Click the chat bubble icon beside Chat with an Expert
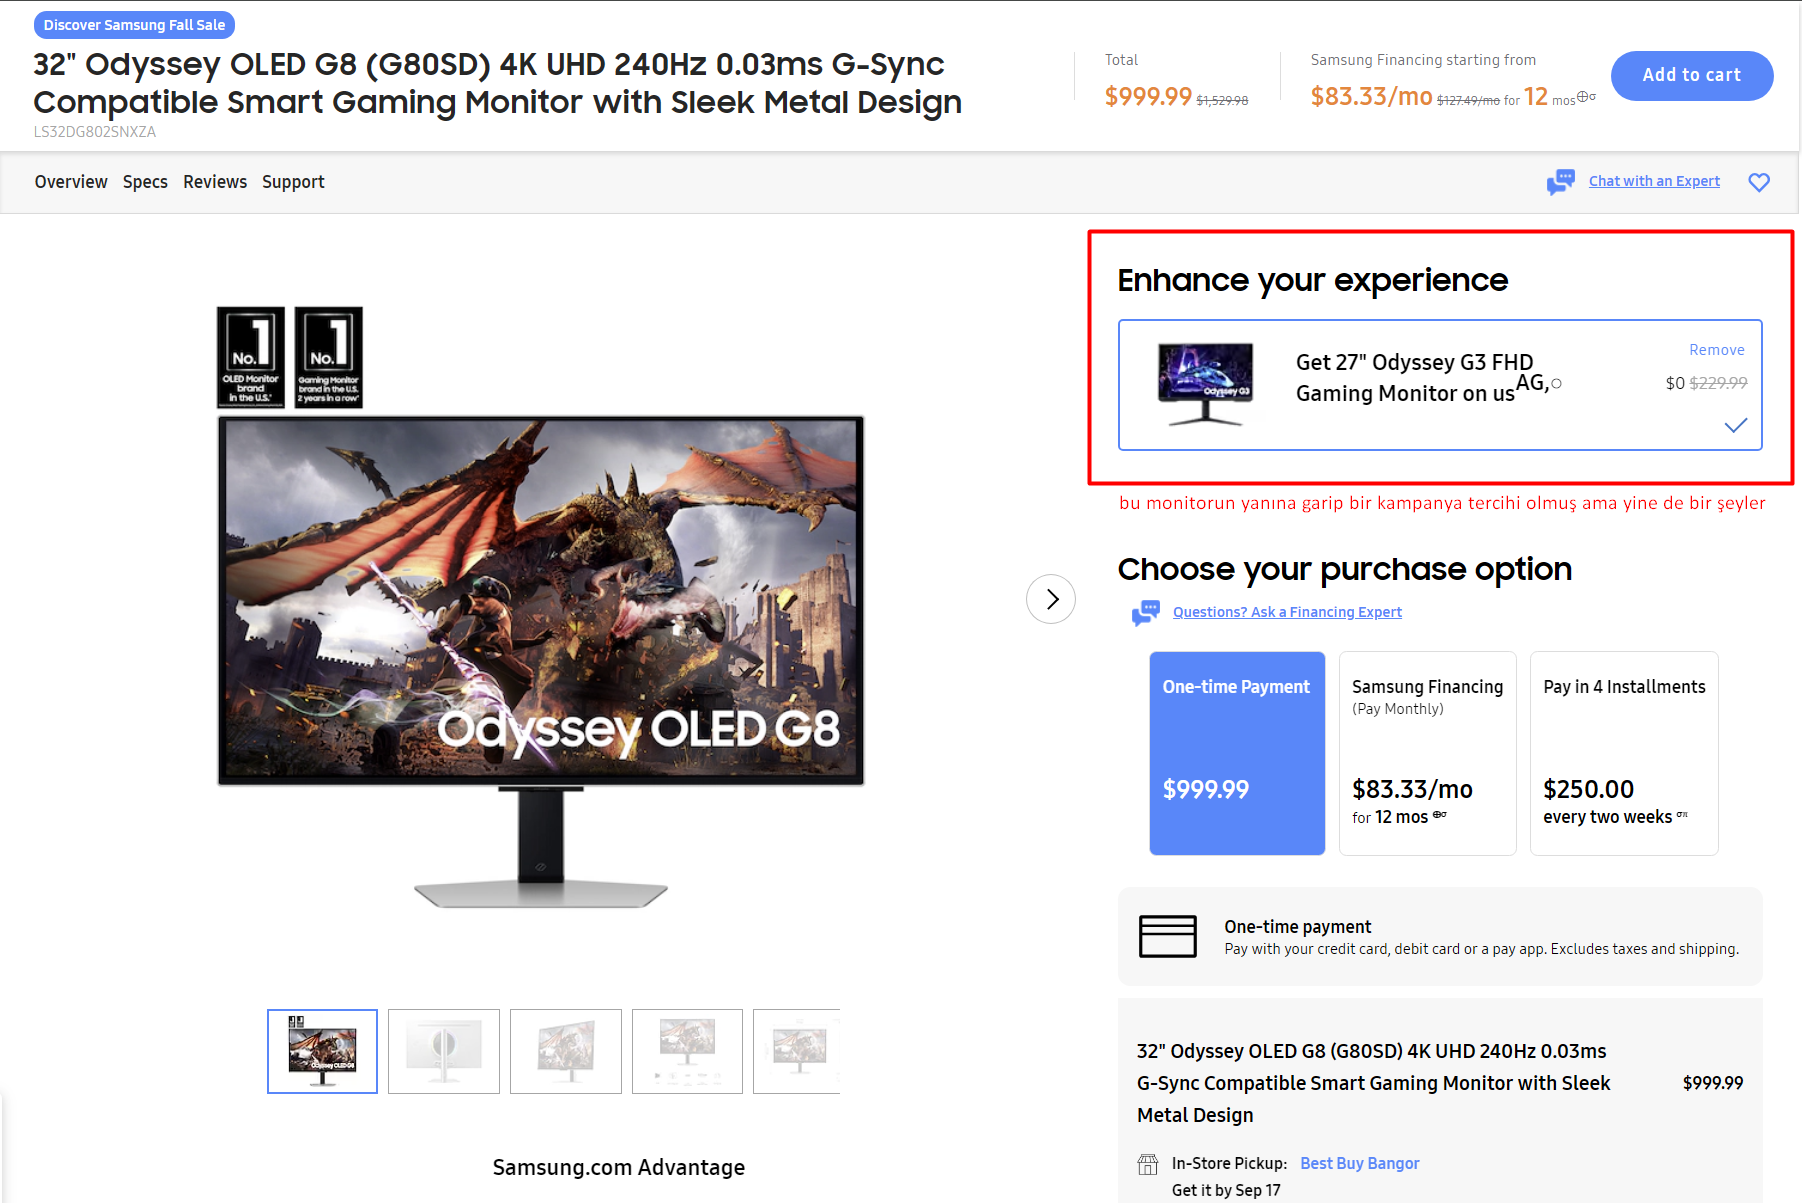 click(1560, 182)
